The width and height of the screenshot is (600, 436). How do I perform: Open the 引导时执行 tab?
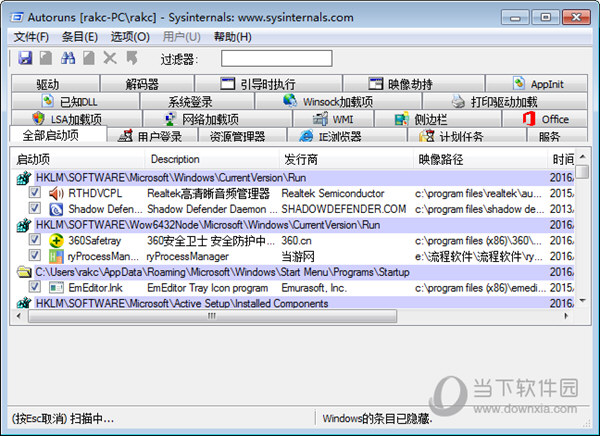[268, 83]
